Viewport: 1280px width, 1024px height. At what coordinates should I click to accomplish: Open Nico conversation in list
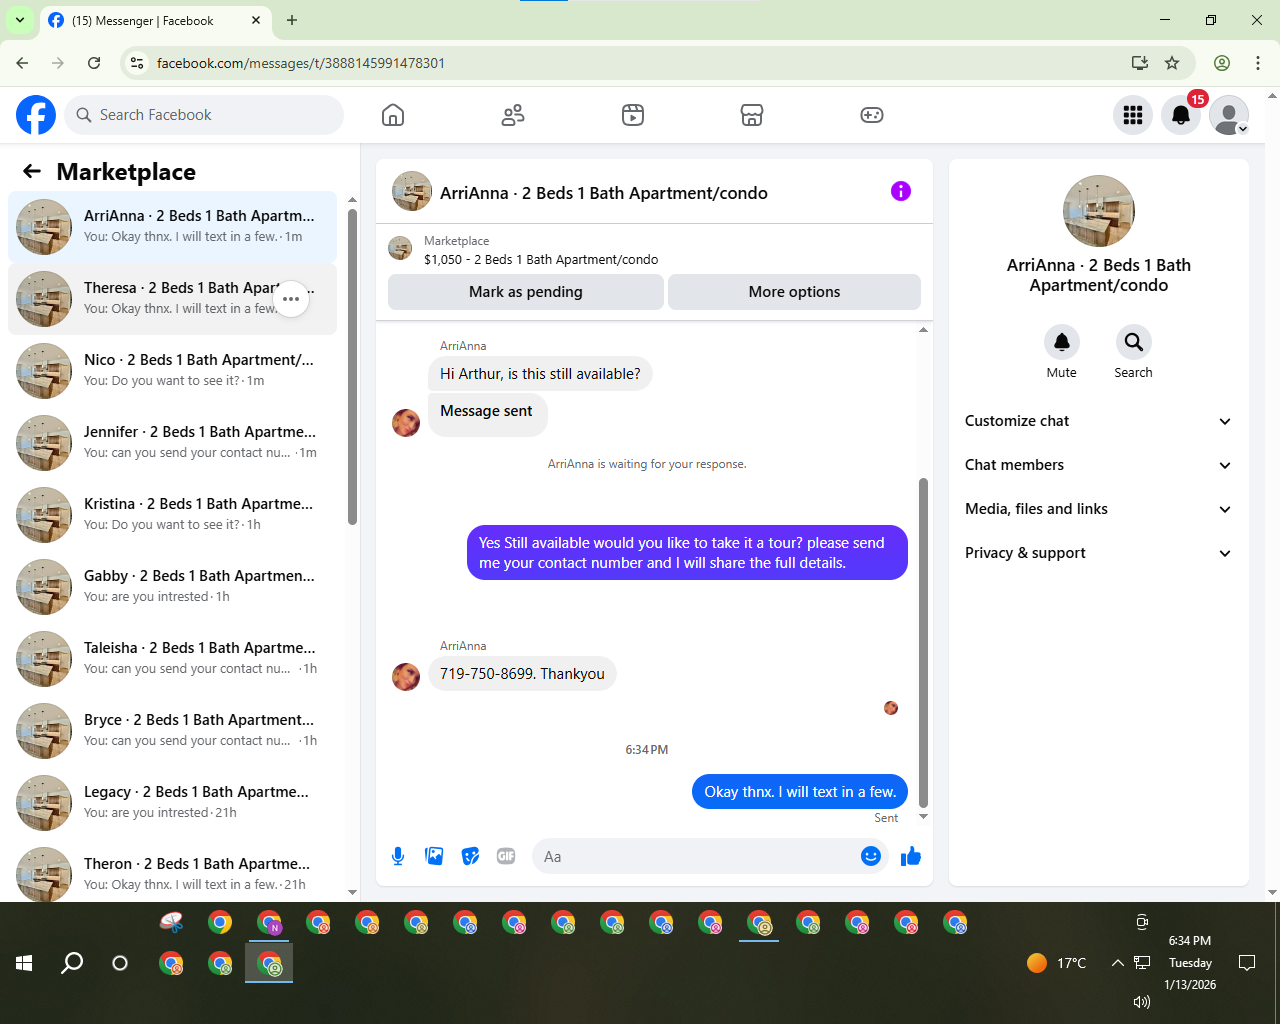pyautogui.click(x=172, y=371)
